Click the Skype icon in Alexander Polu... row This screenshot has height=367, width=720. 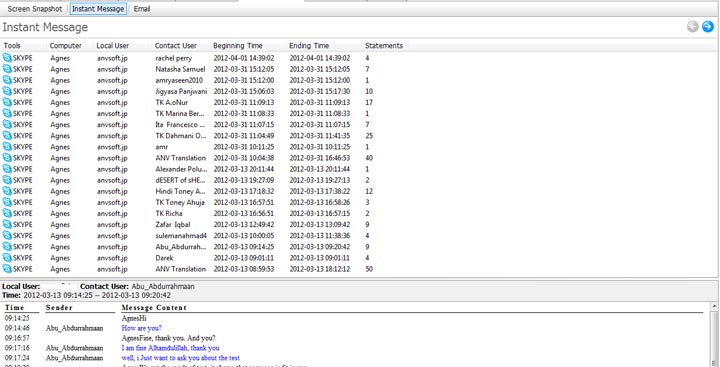[x=7, y=169]
